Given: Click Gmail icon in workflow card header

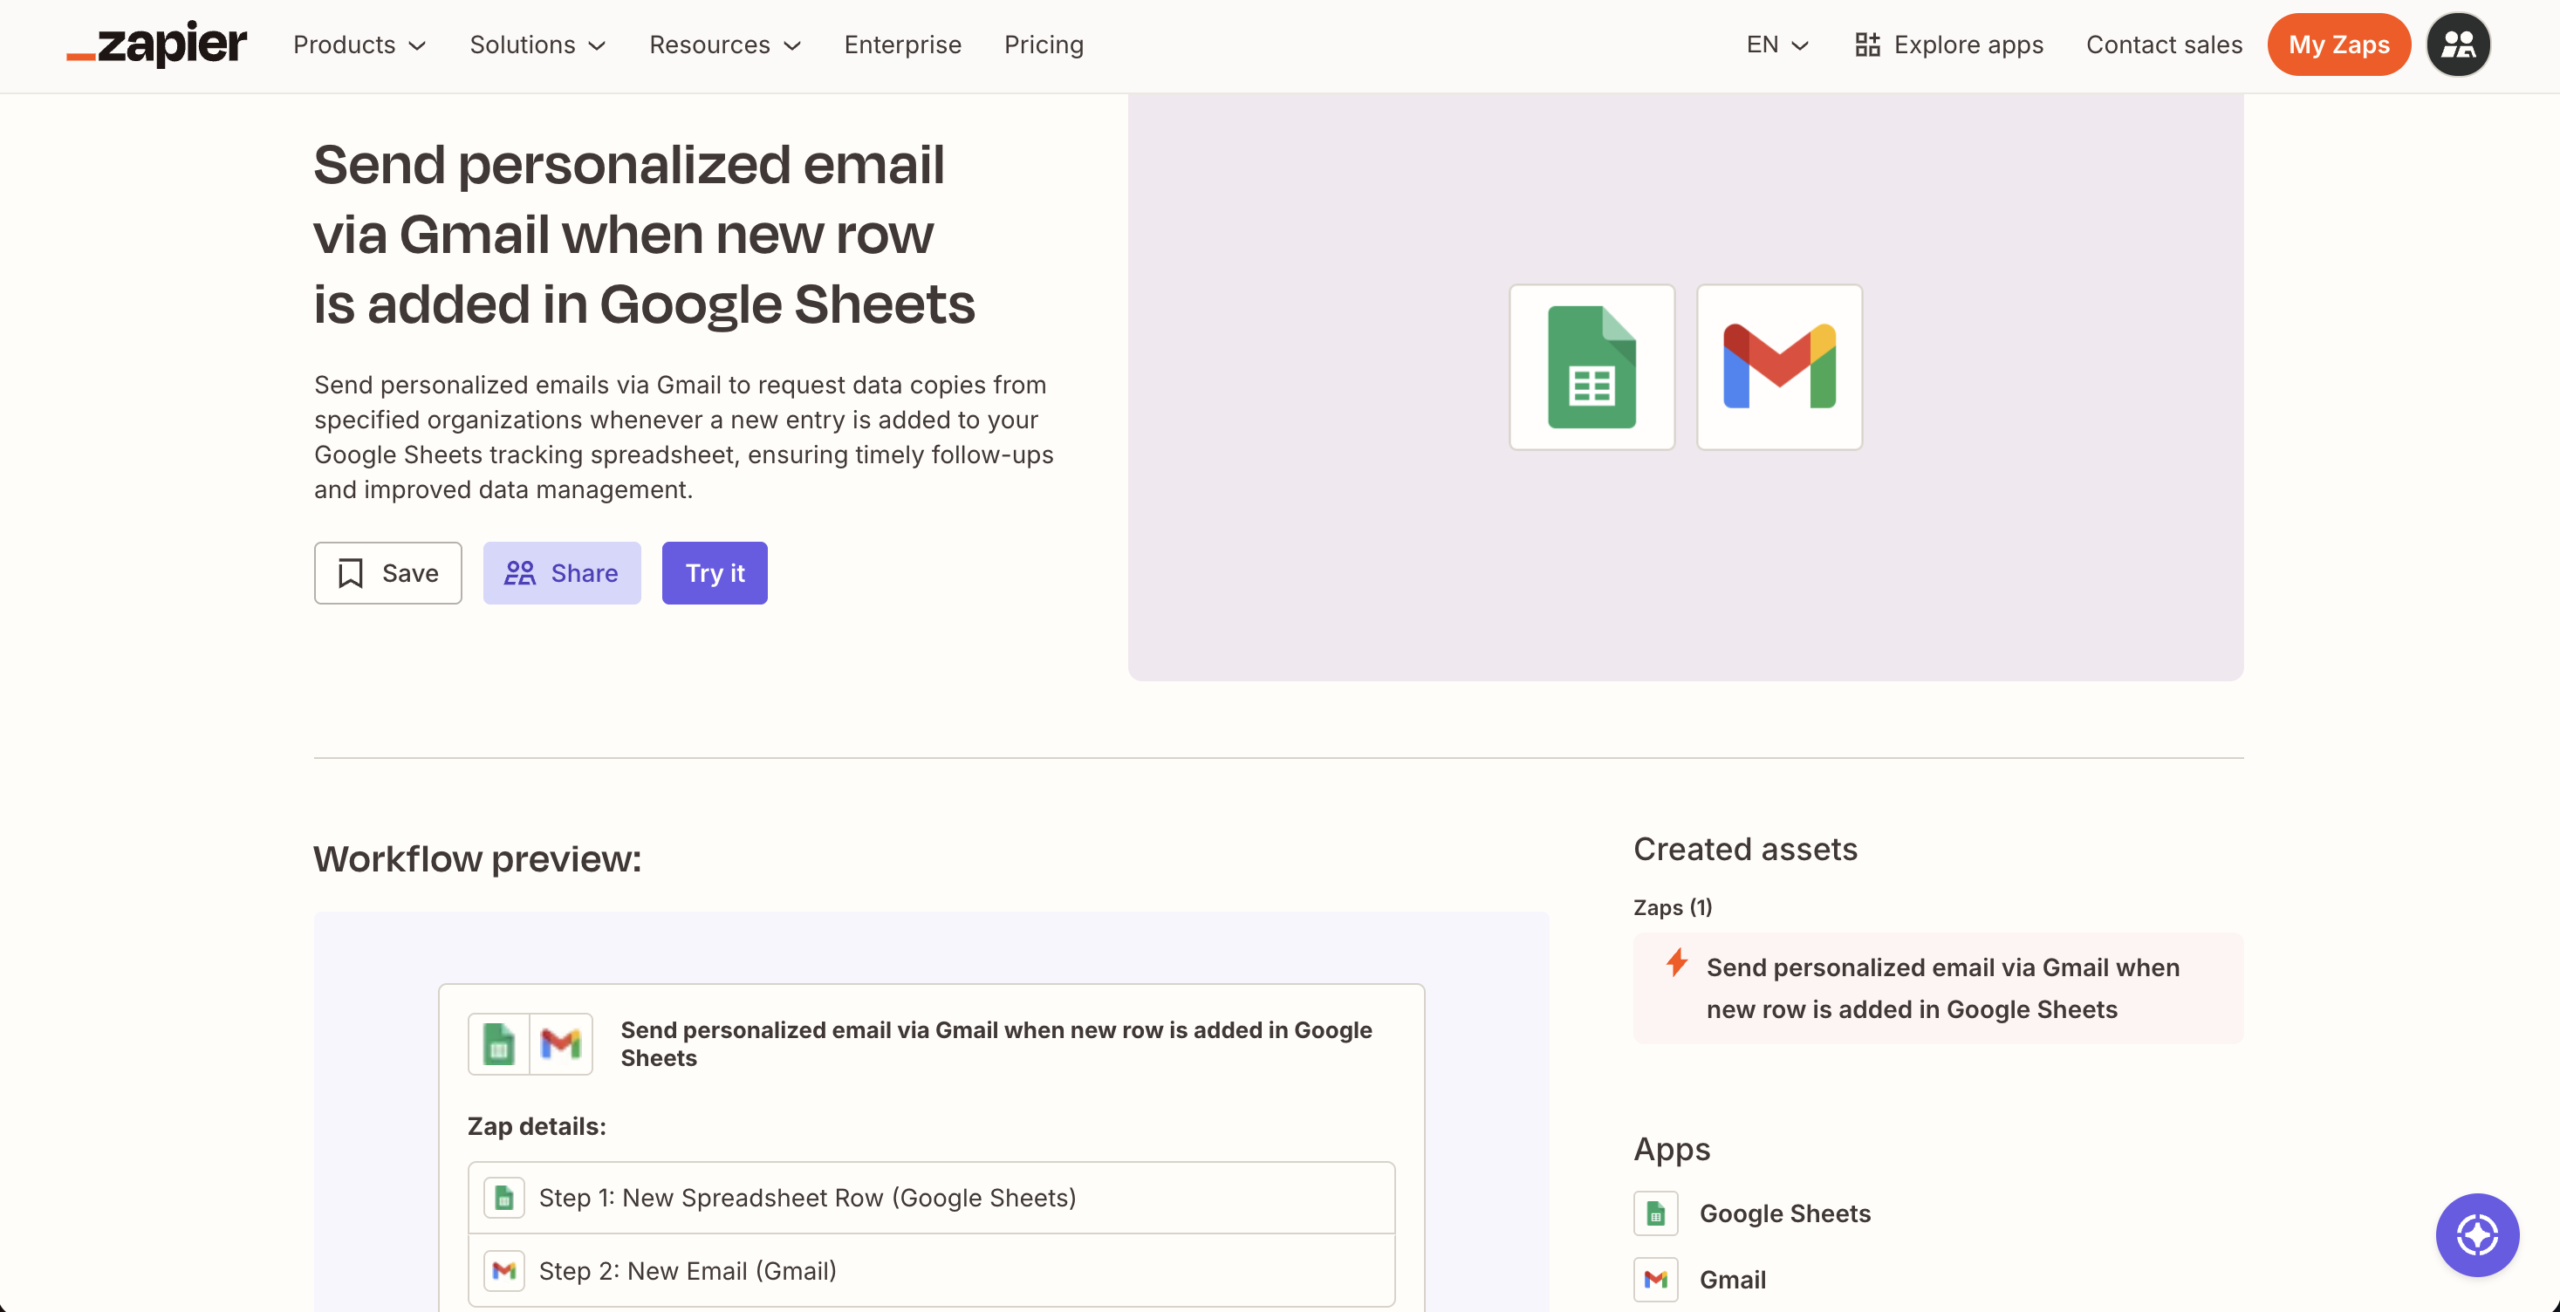Looking at the screenshot, I should pos(561,1044).
